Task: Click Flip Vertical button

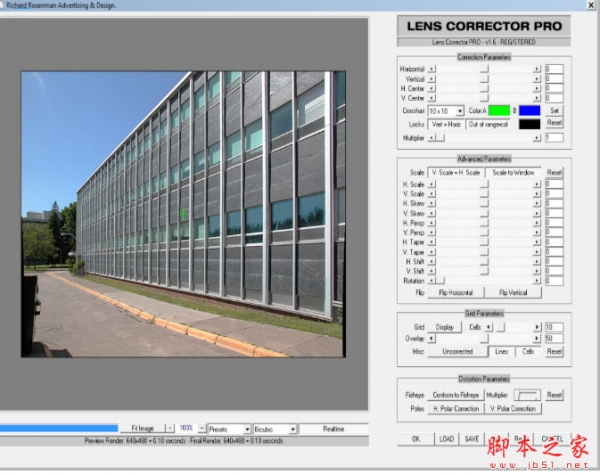Action: click(x=513, y=293)
